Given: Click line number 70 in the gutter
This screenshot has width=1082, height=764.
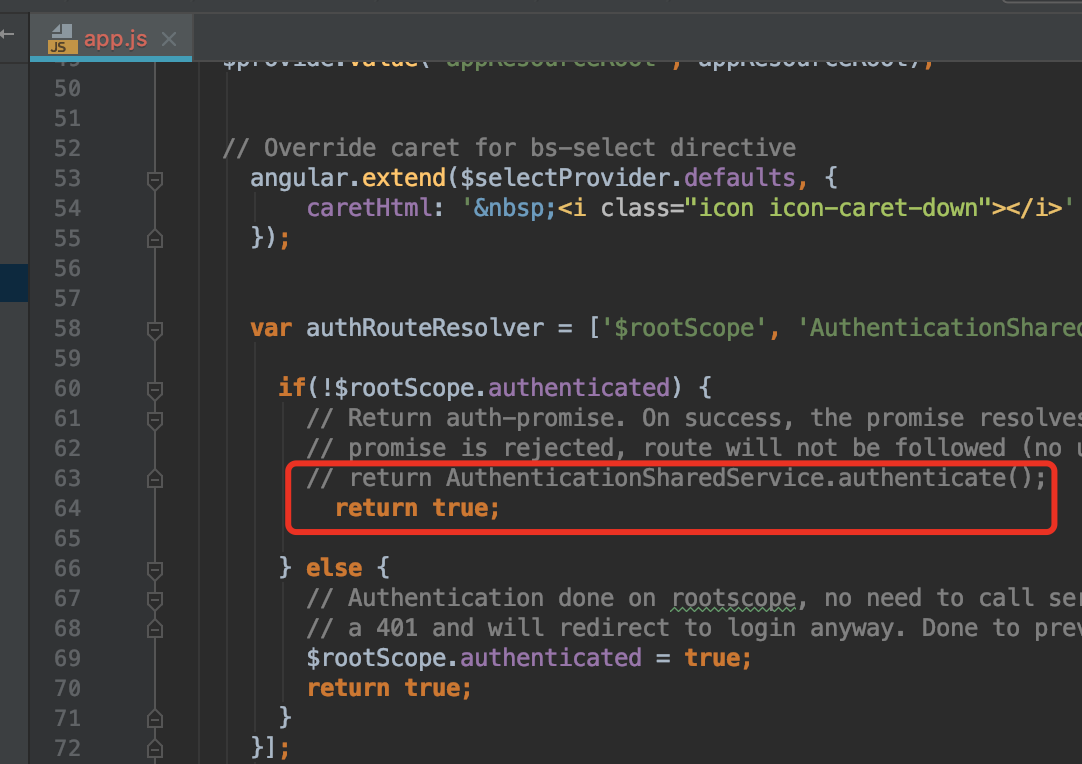Looking at the screenshot, I should pos(68,689).
